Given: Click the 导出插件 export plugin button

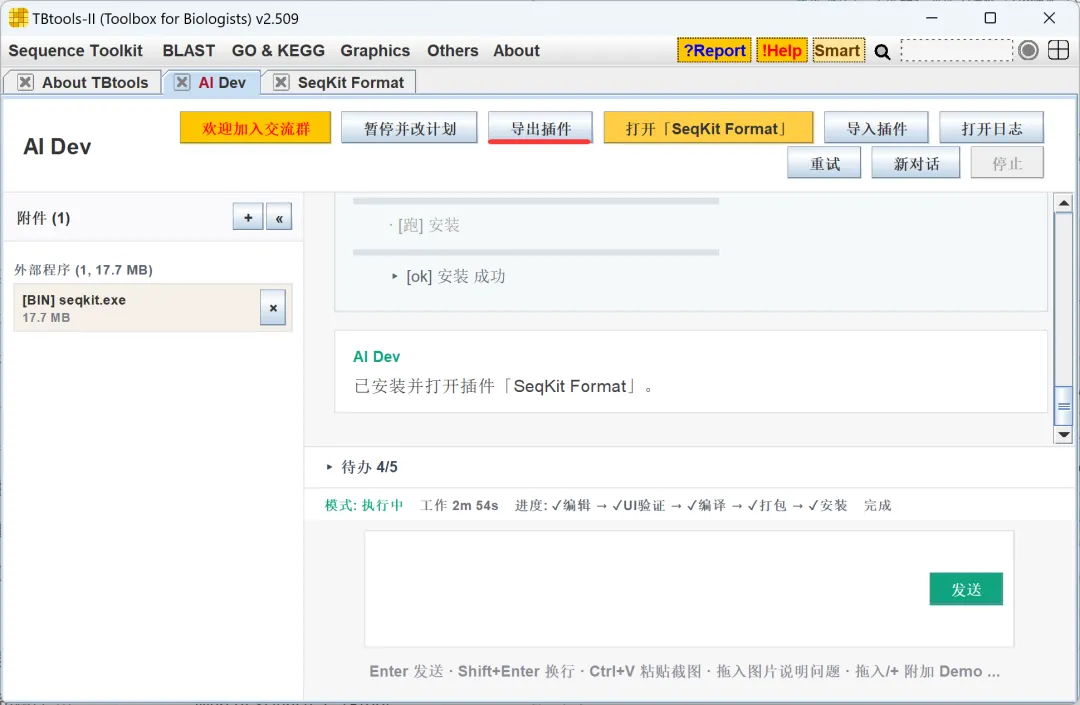Looking at the screenshot, I should (541, 128).
